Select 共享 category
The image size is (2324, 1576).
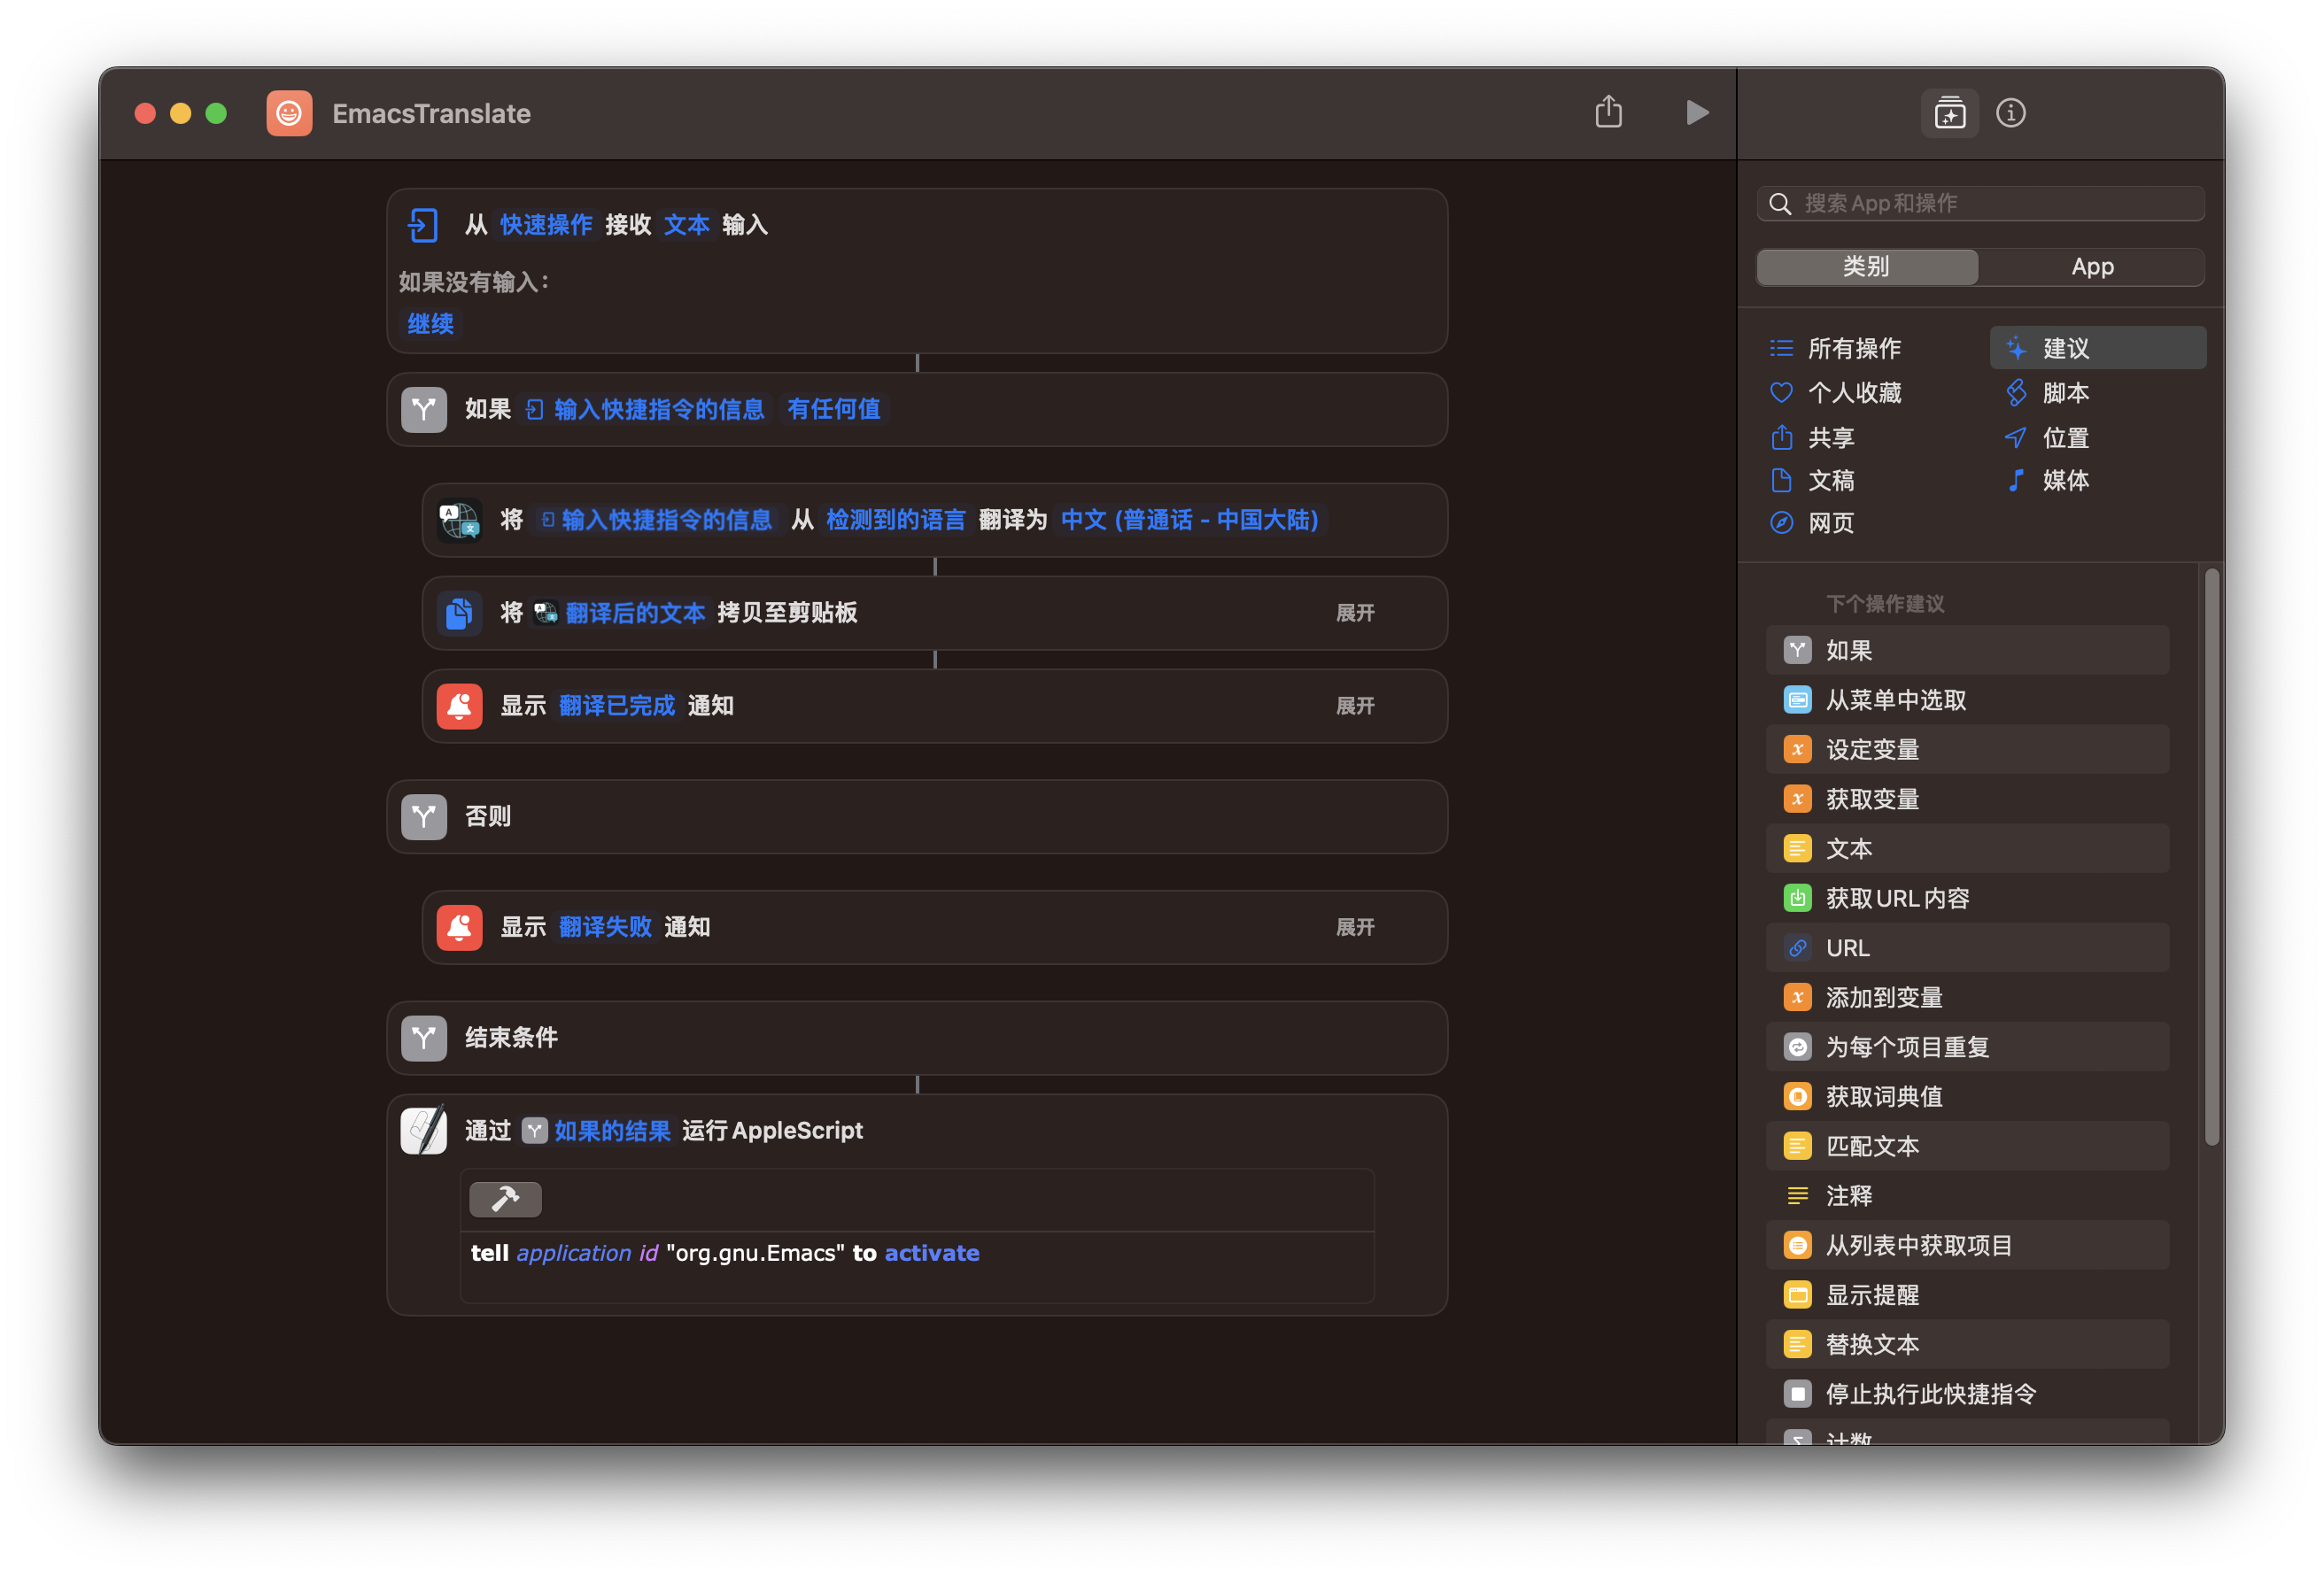coord(1812,438)
